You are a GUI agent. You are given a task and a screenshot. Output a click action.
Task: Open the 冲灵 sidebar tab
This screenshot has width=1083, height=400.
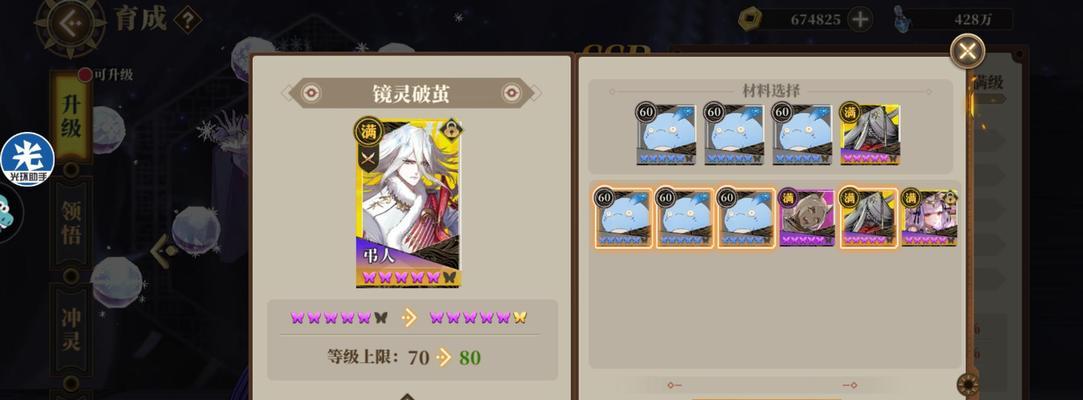tap(72, 329)
